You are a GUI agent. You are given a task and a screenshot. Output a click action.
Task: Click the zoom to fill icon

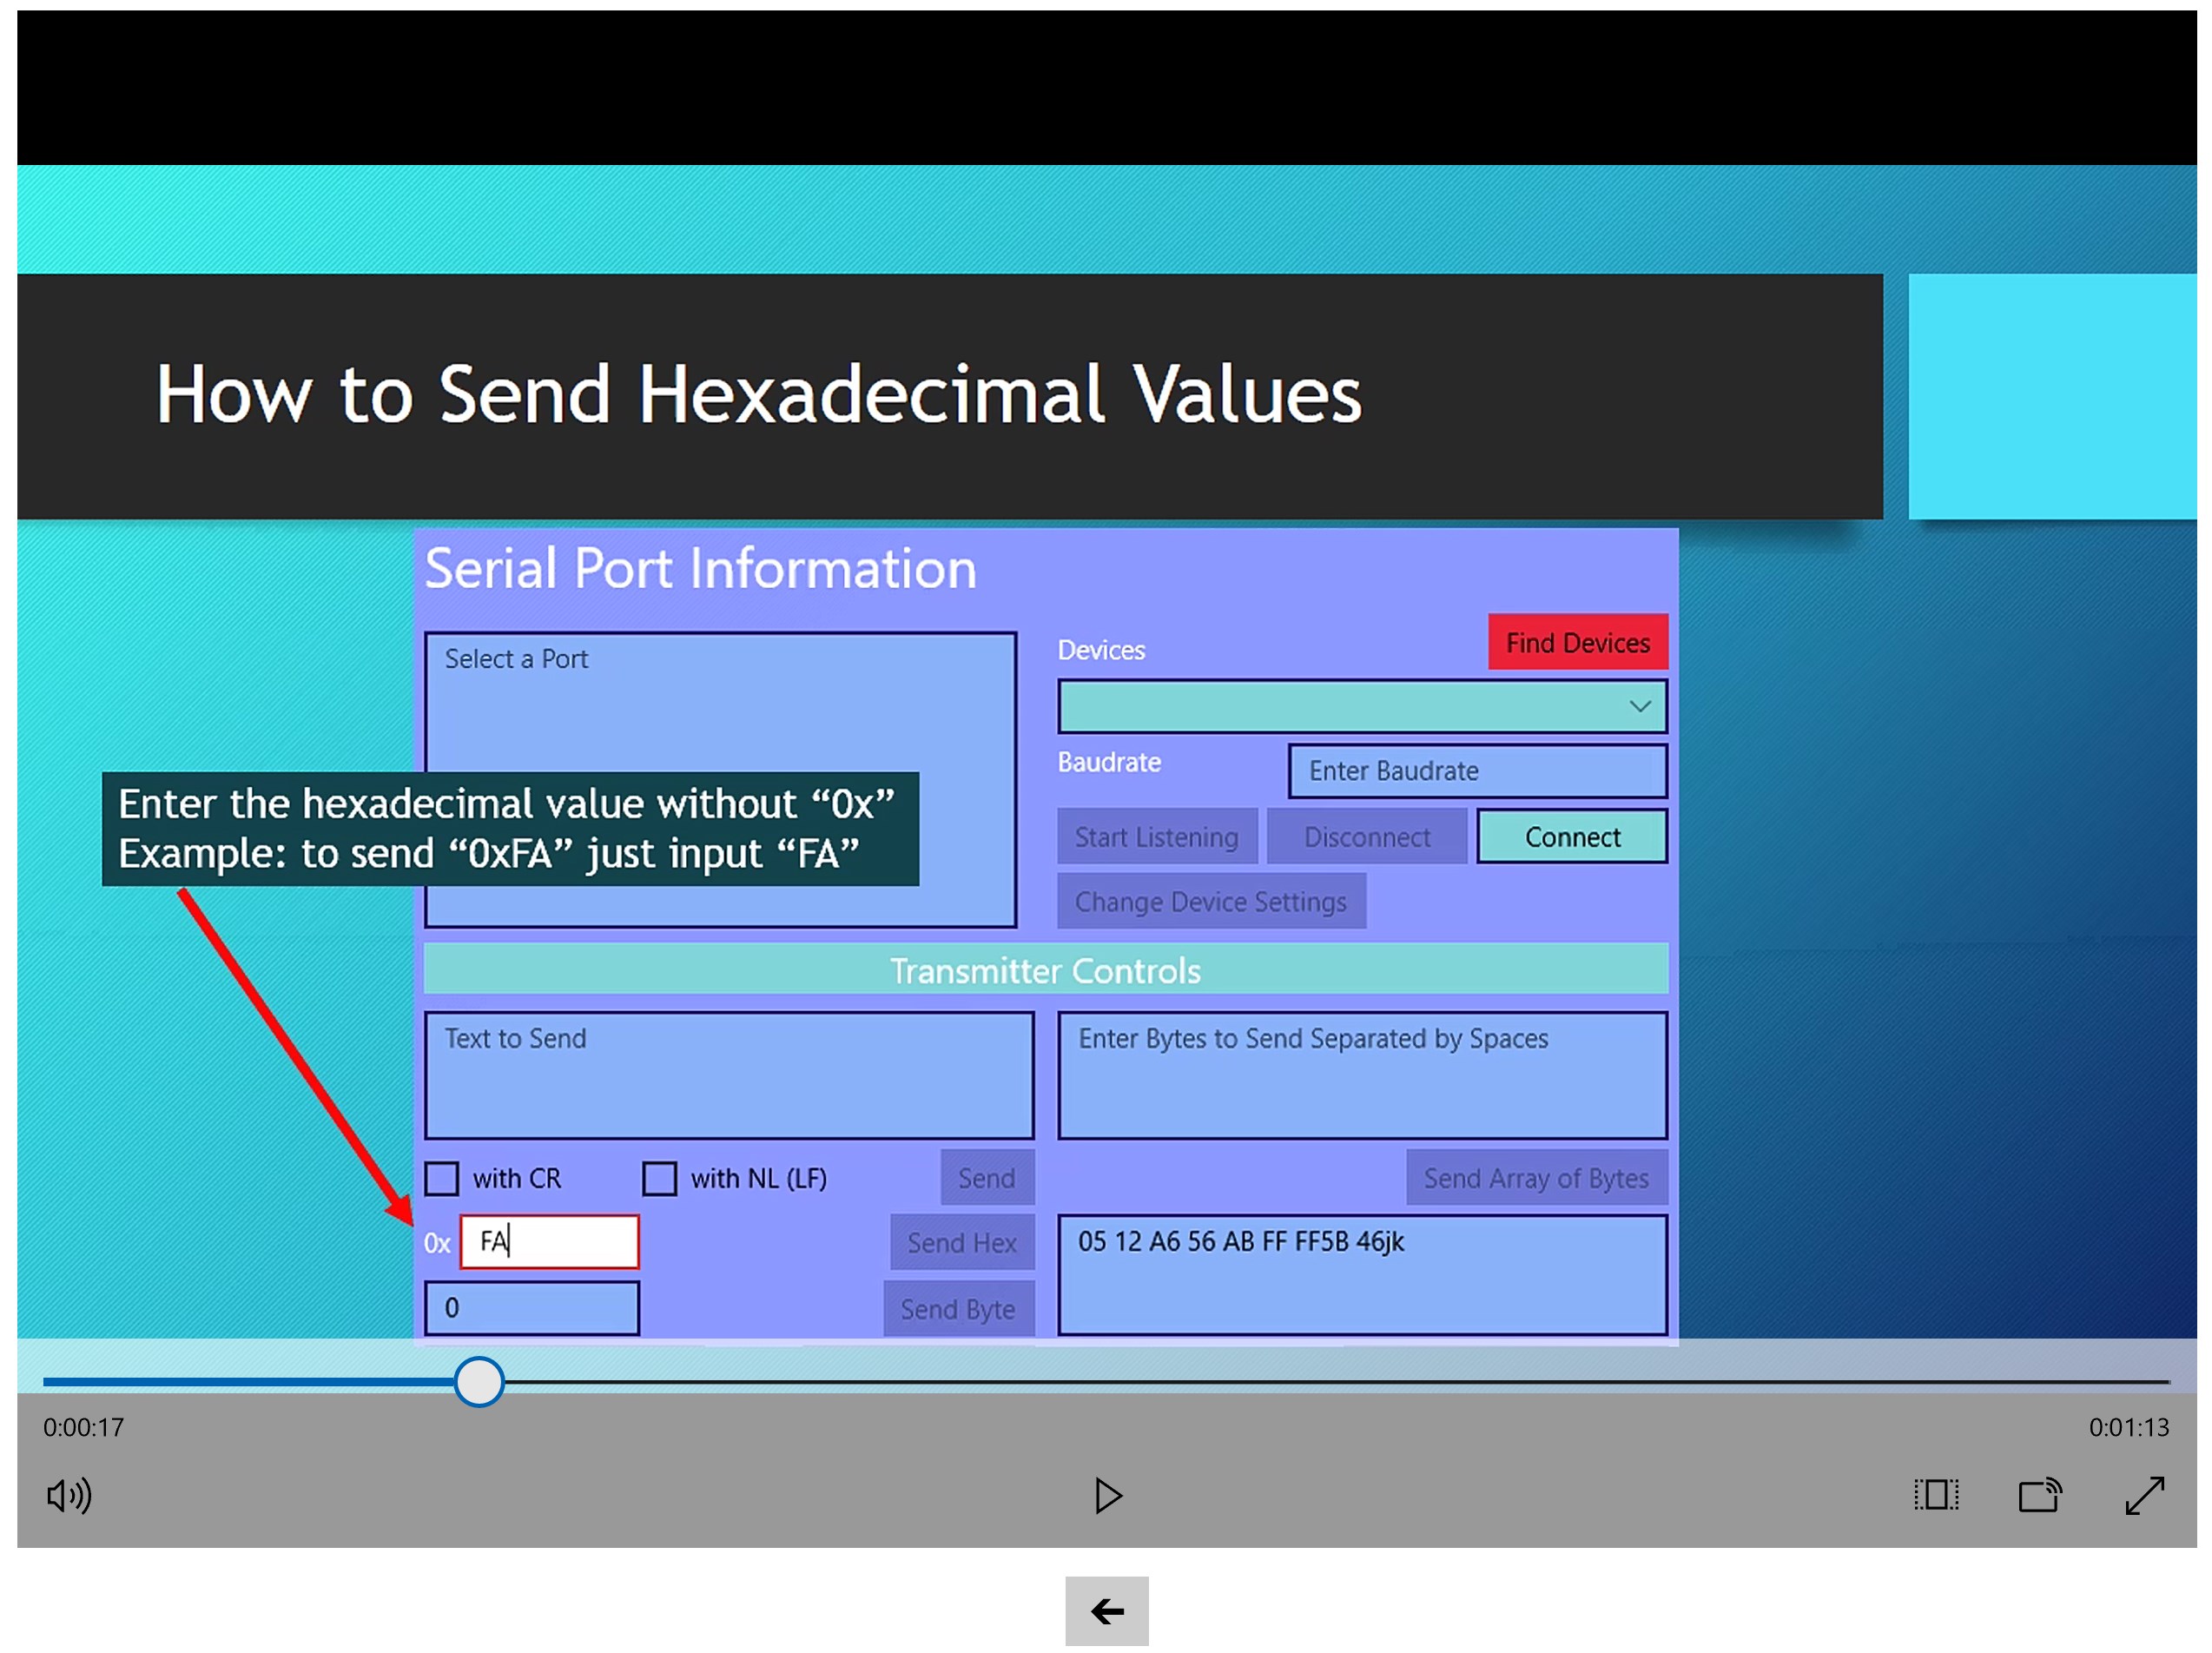(1936, 1495)
